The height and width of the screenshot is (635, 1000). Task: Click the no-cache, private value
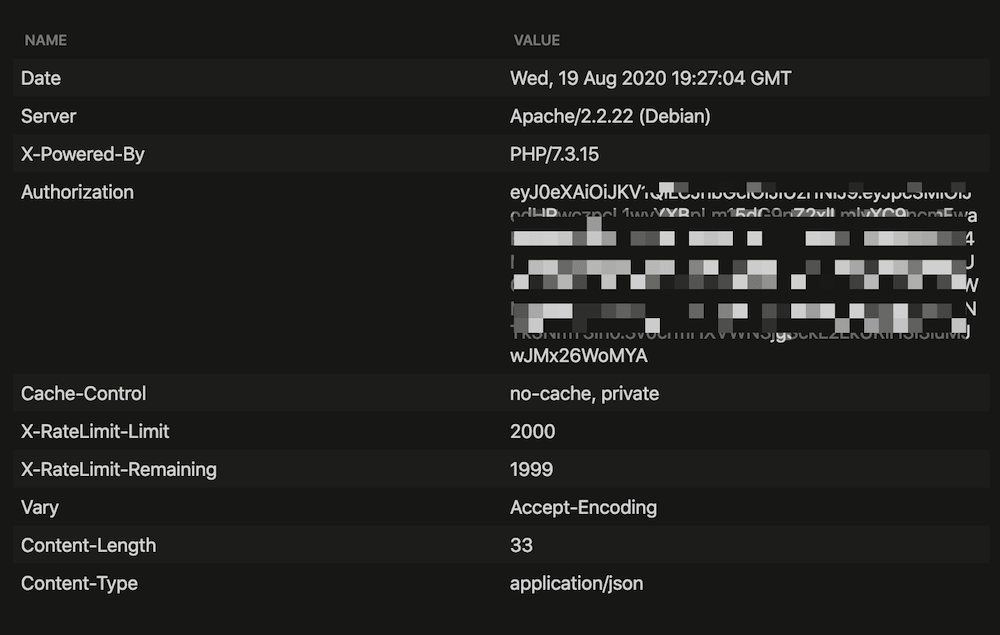point(584,393)
